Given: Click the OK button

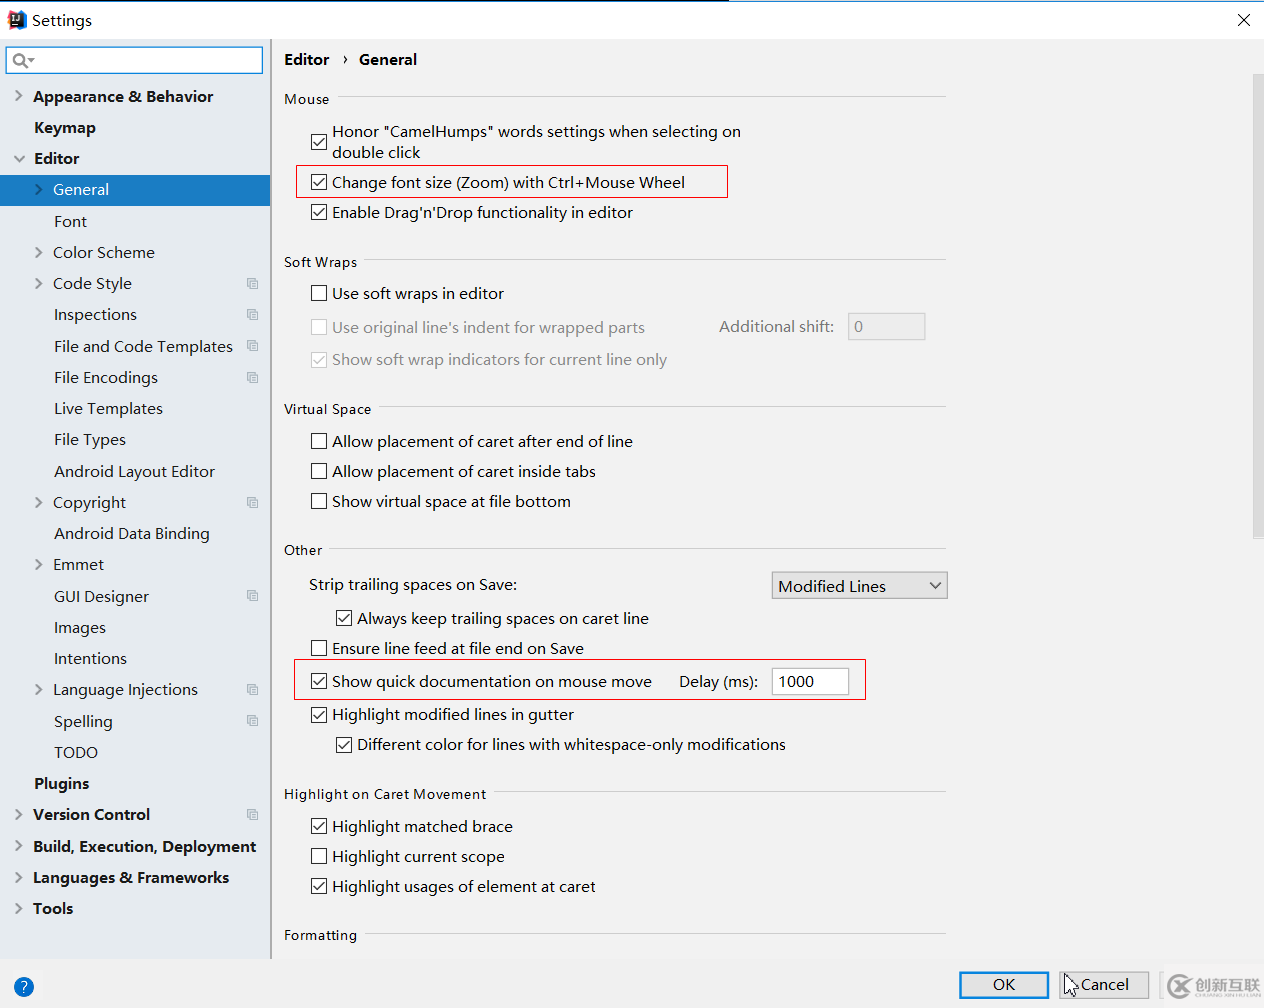Looking at the screenshot, I should (1003, 985).
